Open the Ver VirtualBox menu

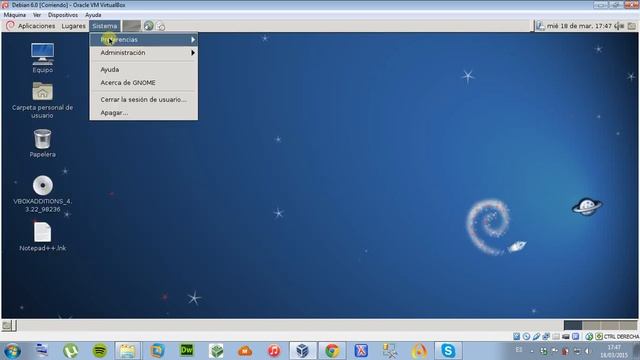[37, 15]
